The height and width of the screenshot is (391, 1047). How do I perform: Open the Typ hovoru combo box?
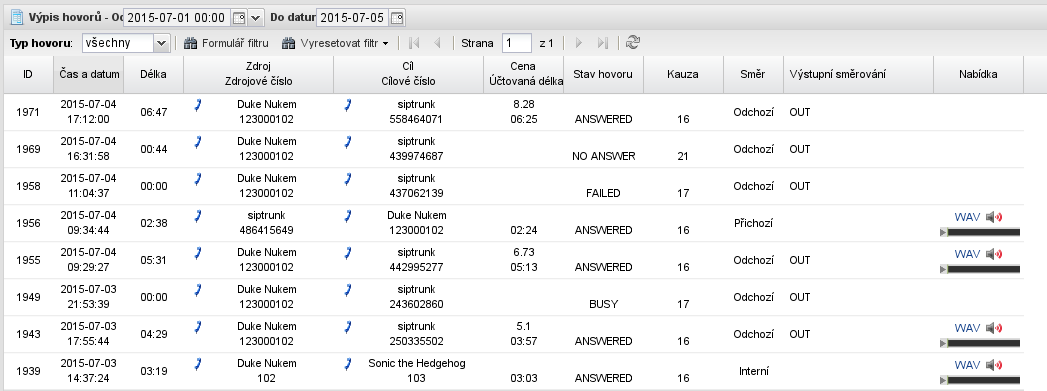(x=162, y=43)
